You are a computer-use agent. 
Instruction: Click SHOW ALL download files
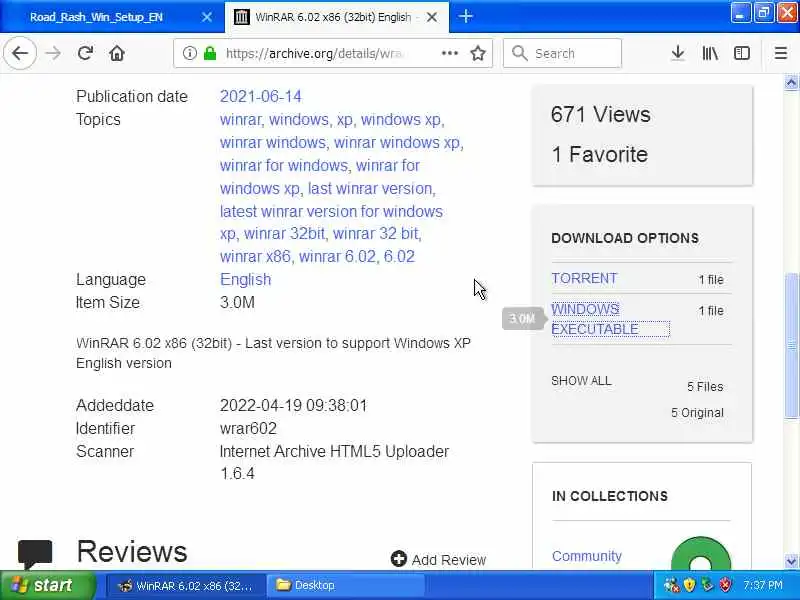tap(581, 381)
